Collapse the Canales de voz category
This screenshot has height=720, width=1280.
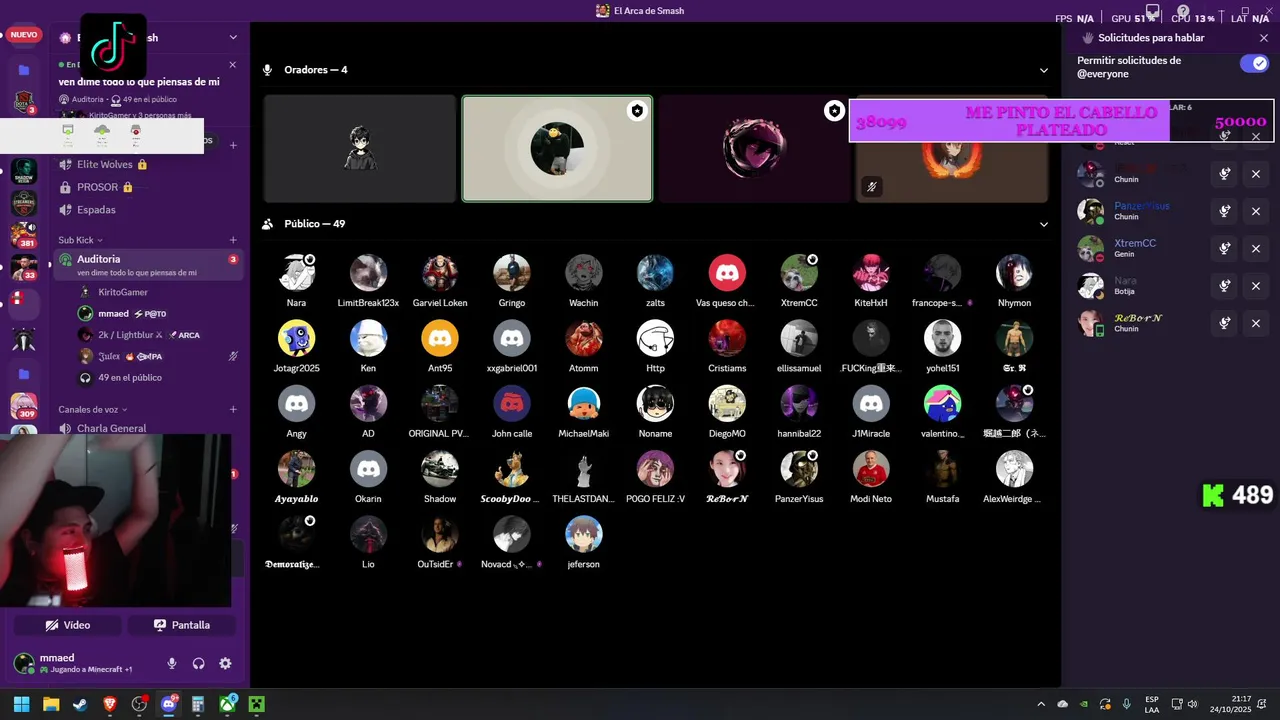[x=92, y=409]
